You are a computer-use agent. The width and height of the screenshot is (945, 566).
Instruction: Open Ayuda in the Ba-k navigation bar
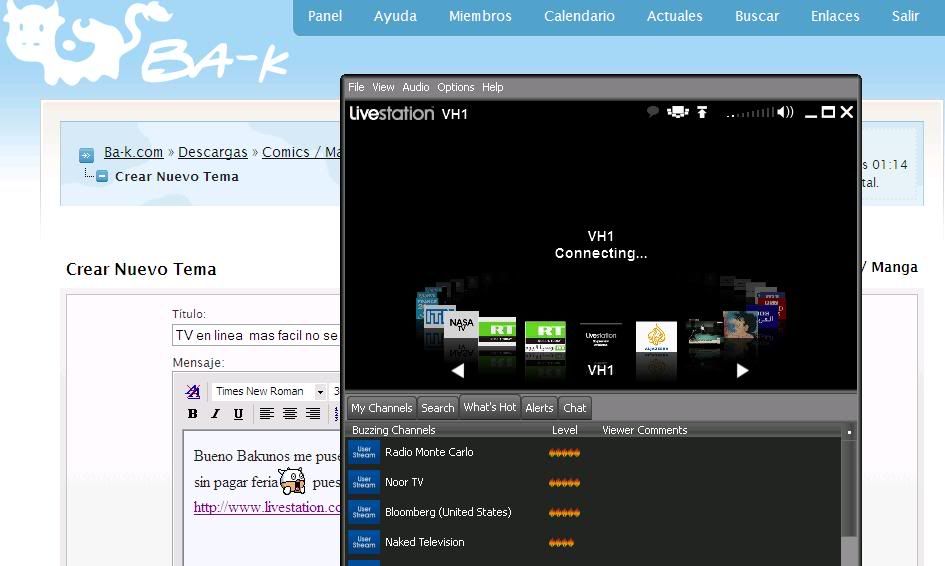[395, 16]
